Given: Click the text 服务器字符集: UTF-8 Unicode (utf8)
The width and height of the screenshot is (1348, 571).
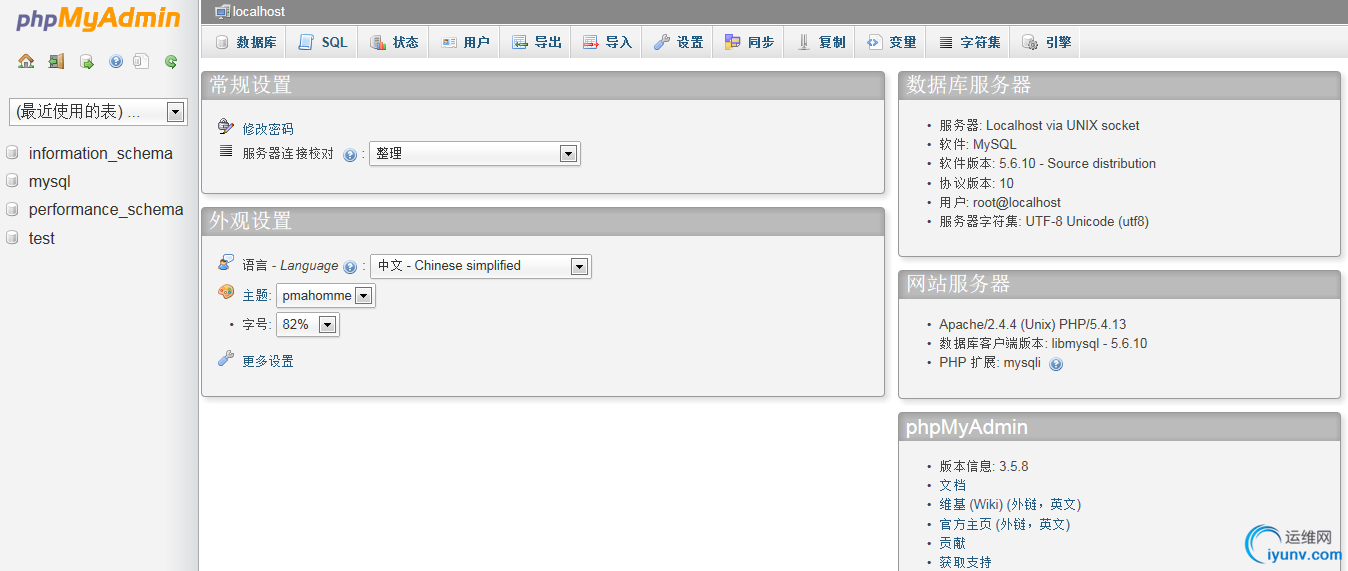Looking at the screenshot, I should (1044, 221).
